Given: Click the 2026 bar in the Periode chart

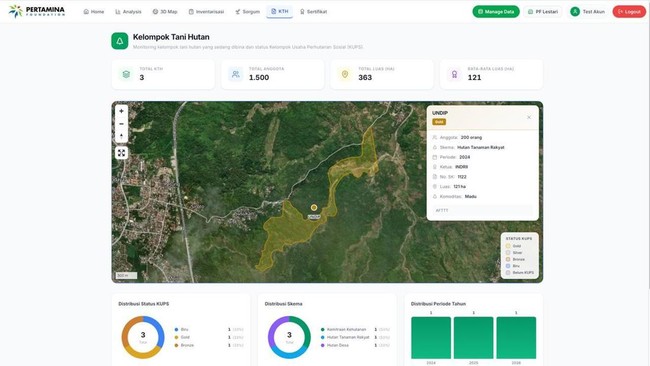Looking at the screenshot, I should point(516,338).
